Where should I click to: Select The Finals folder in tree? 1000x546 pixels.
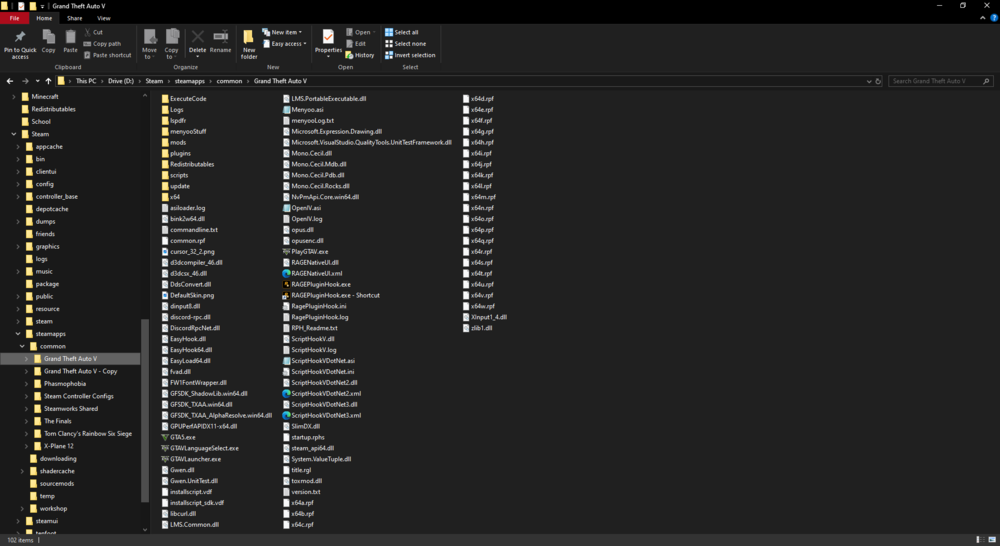57,421
